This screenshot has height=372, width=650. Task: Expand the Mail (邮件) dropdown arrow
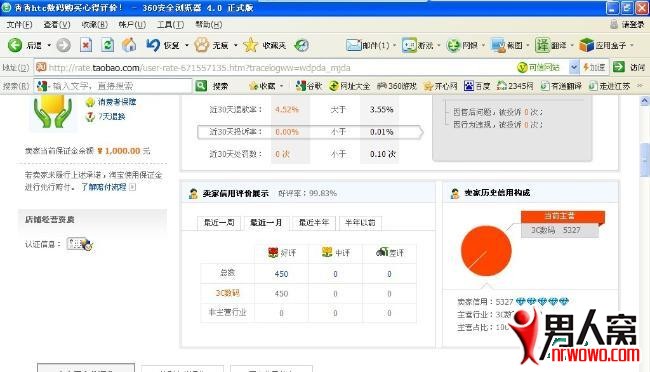coord(394,45)
